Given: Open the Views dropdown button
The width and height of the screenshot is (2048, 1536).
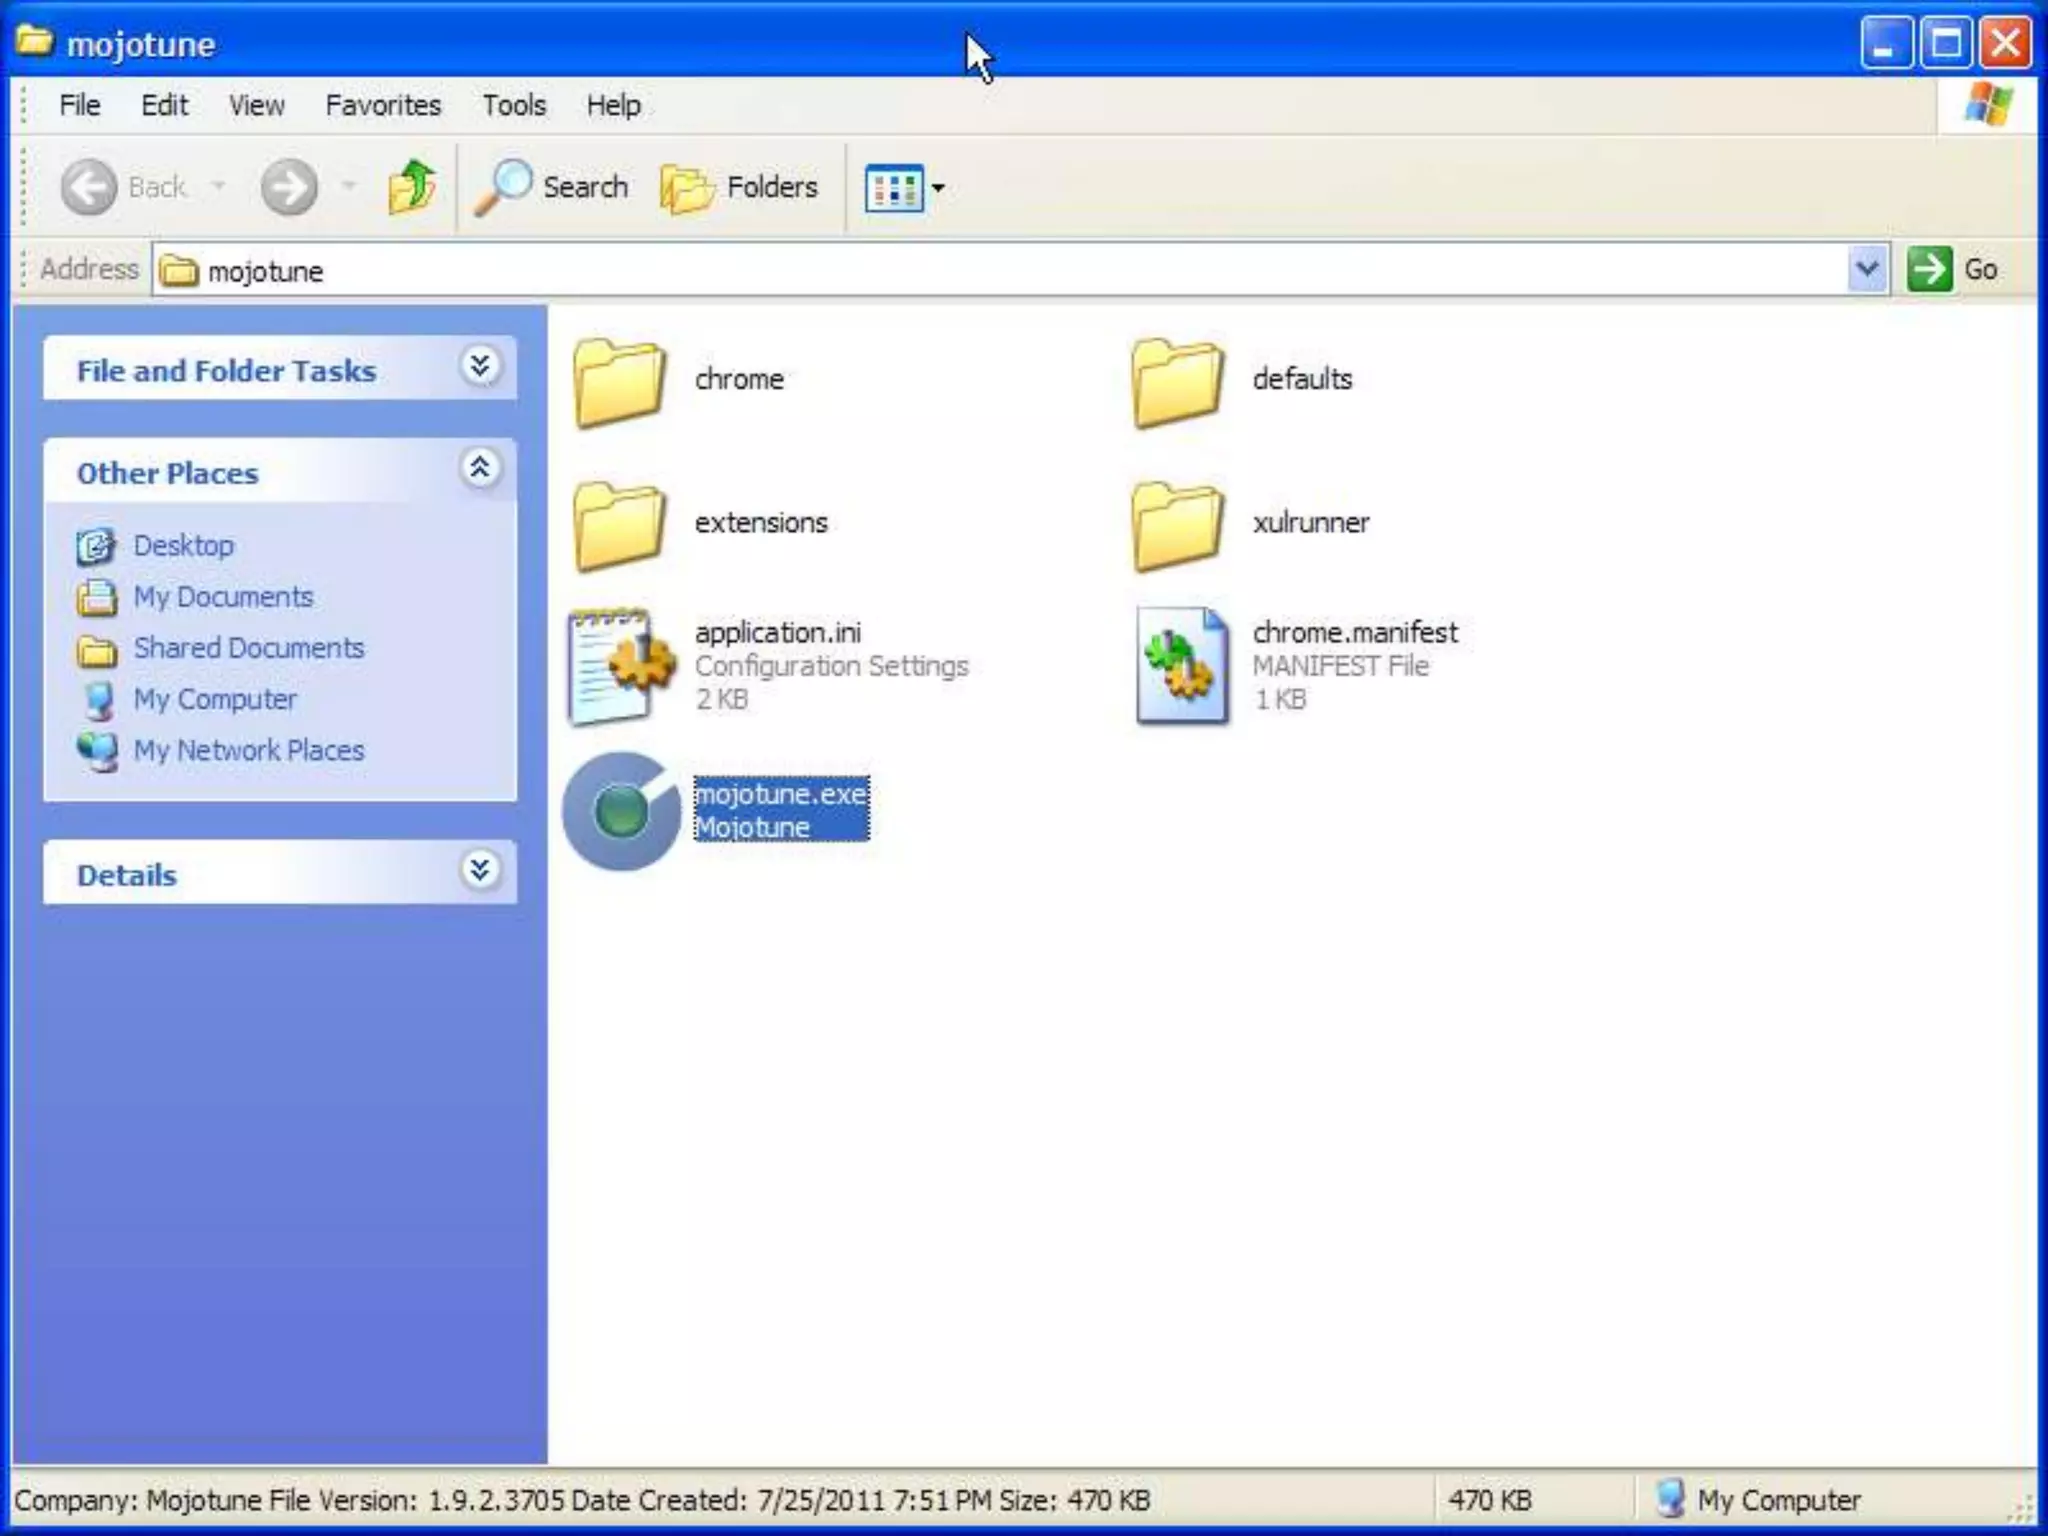Looking at the screenshot, I should (904, 187).
